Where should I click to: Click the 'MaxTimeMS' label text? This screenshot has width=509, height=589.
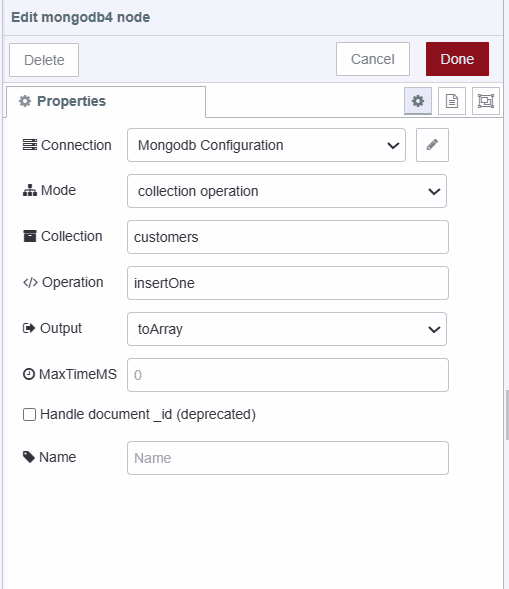(78, 374)
